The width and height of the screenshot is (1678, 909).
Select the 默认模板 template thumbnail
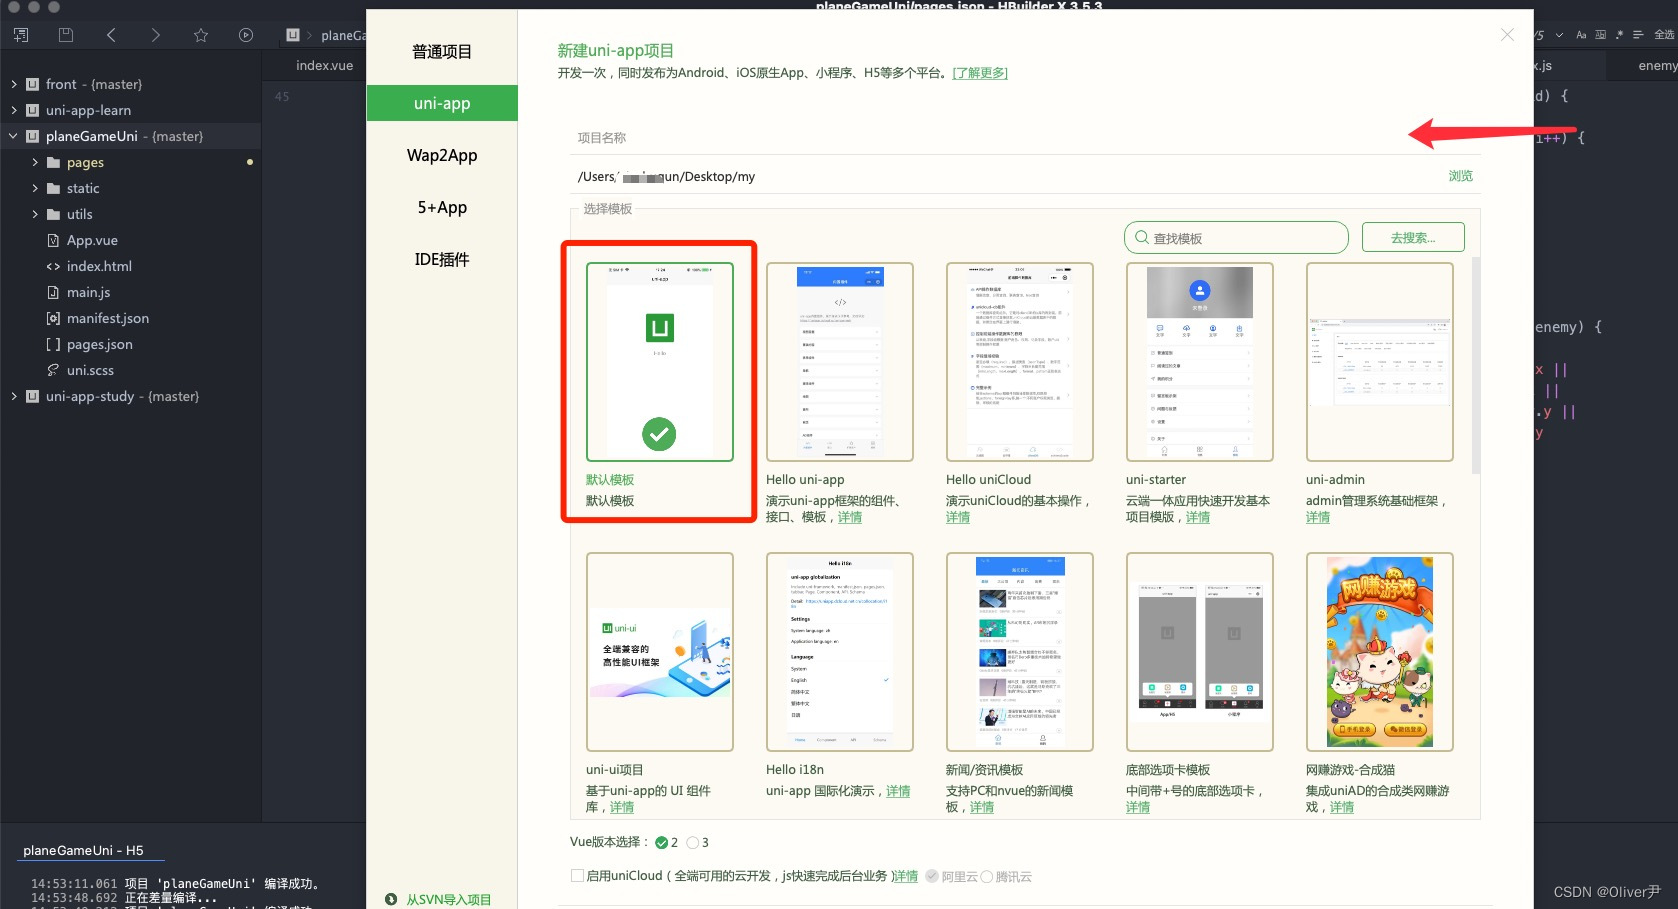(660, 362)
